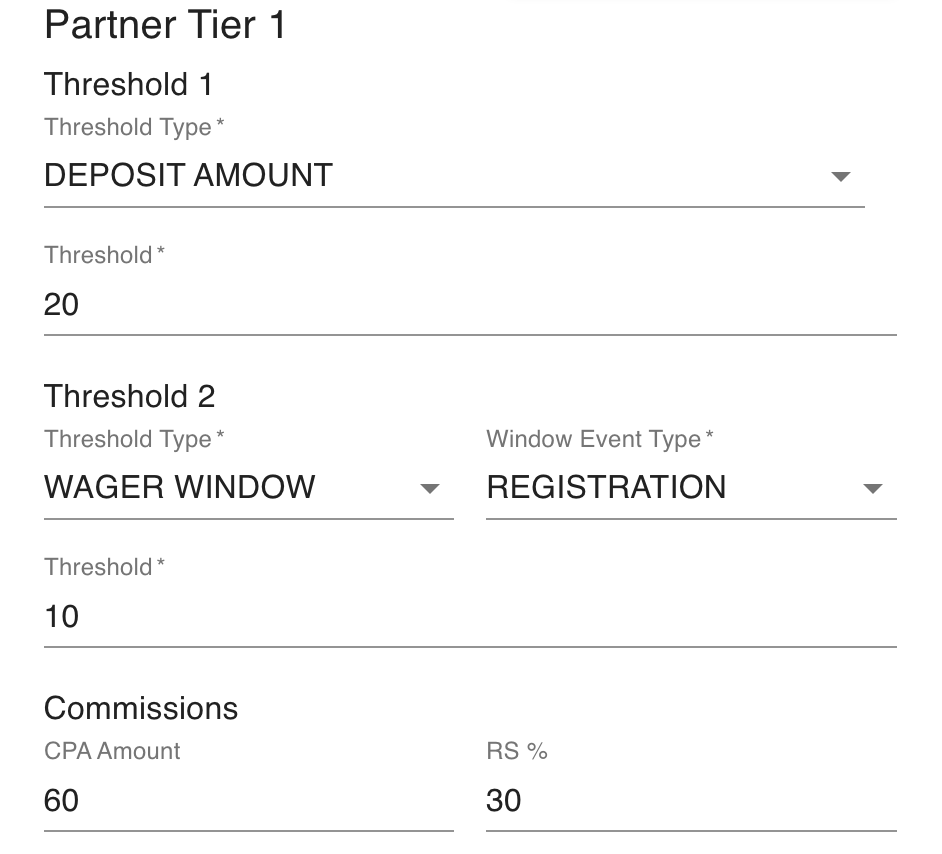Click the RS % label
The height and width of the screenshot is (854, 942).
516,751
